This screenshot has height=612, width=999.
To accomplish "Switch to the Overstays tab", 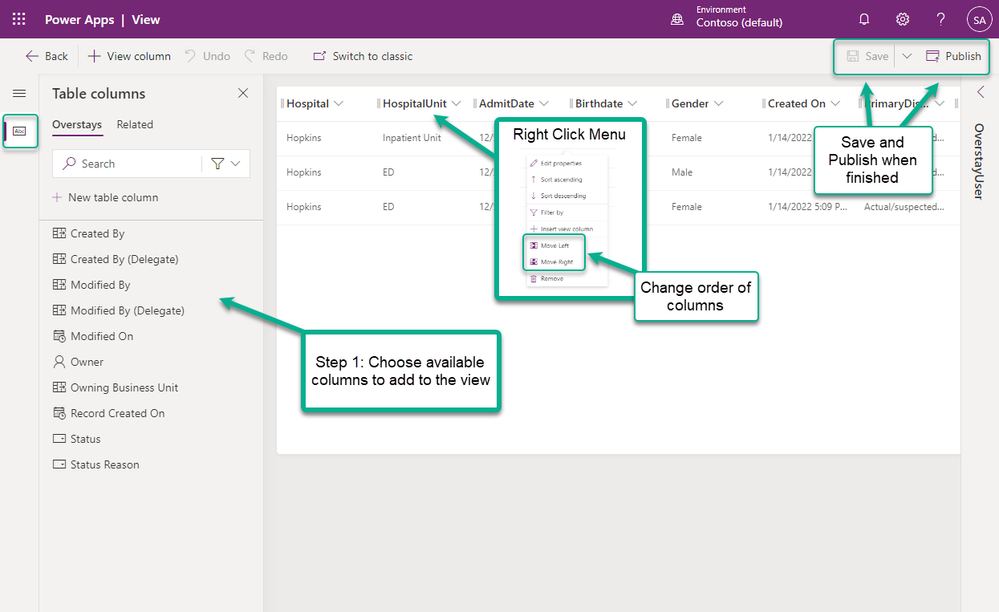I will pyautogui.click(x=77, y=125).
